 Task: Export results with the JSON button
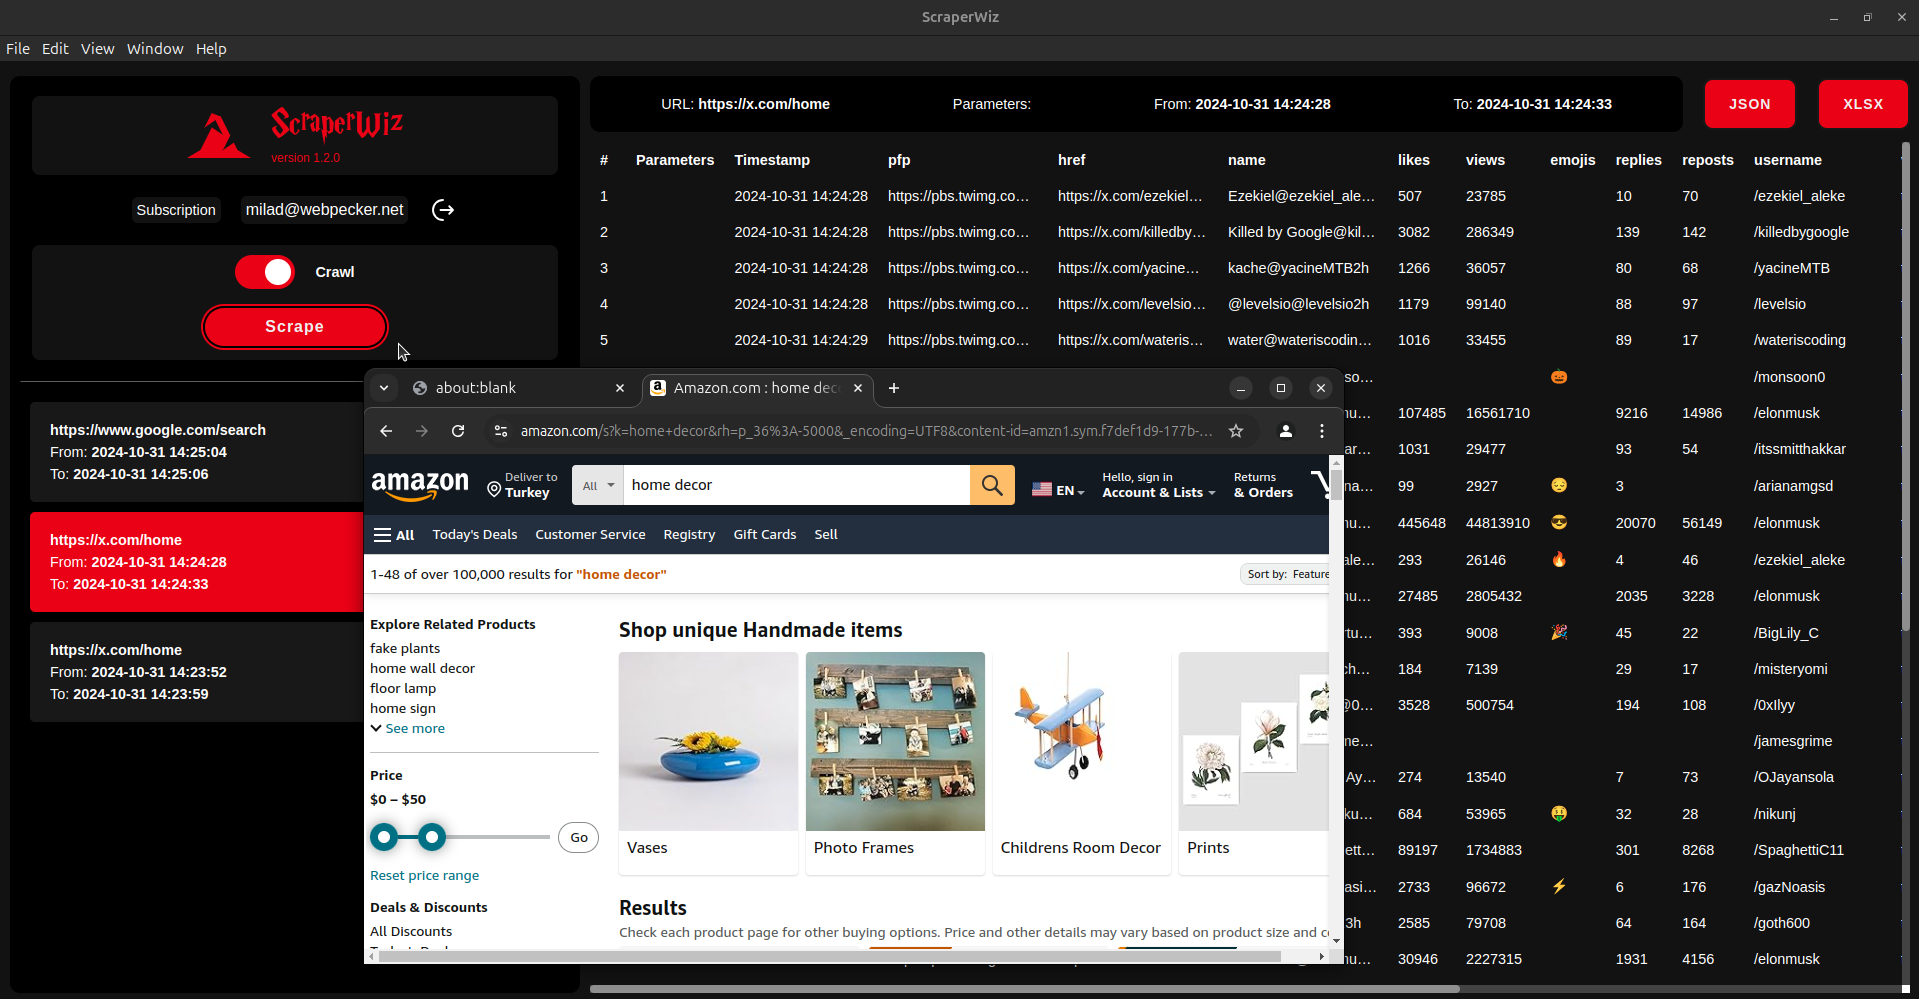(1750, 104)
